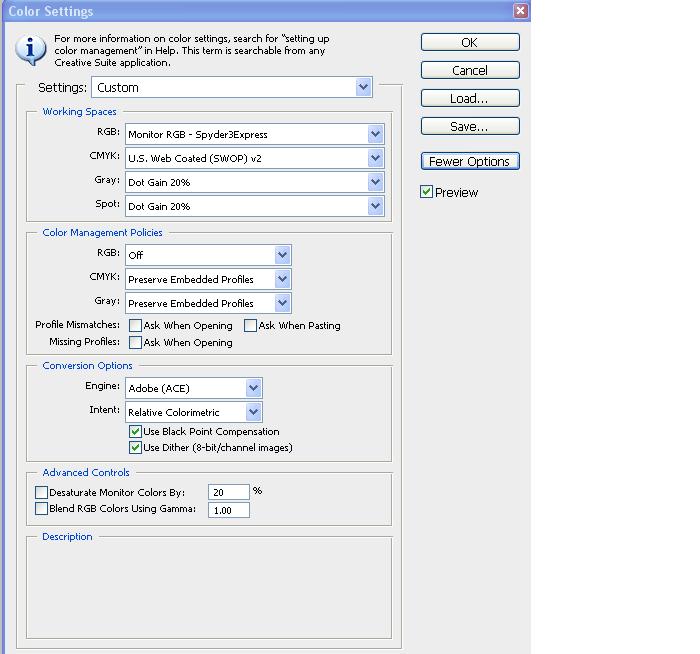
Task: Open the Gray Dot Gain dropdown
Action: pyautogui.click(x=375, y=182)
